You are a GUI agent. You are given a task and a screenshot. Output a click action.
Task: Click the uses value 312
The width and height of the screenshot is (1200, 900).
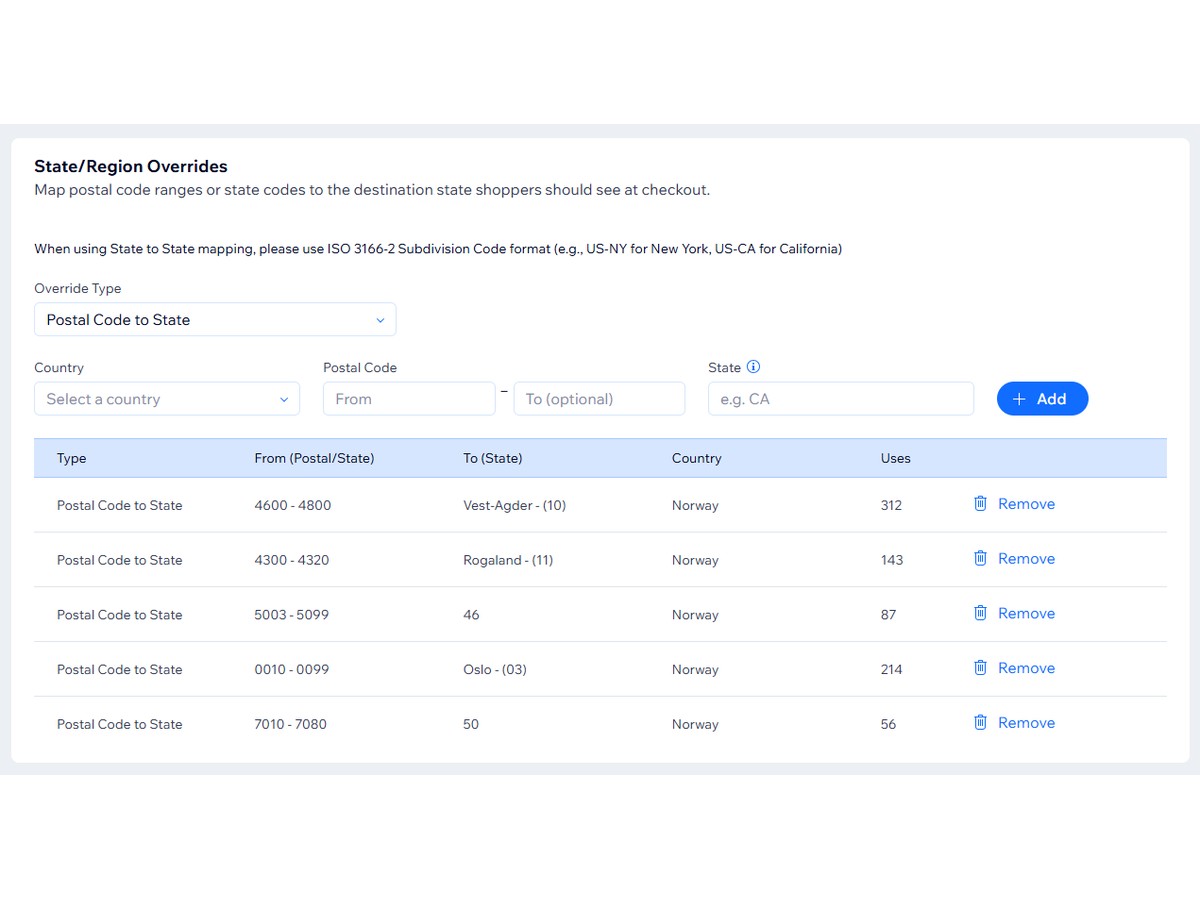(x=892, y=505)
